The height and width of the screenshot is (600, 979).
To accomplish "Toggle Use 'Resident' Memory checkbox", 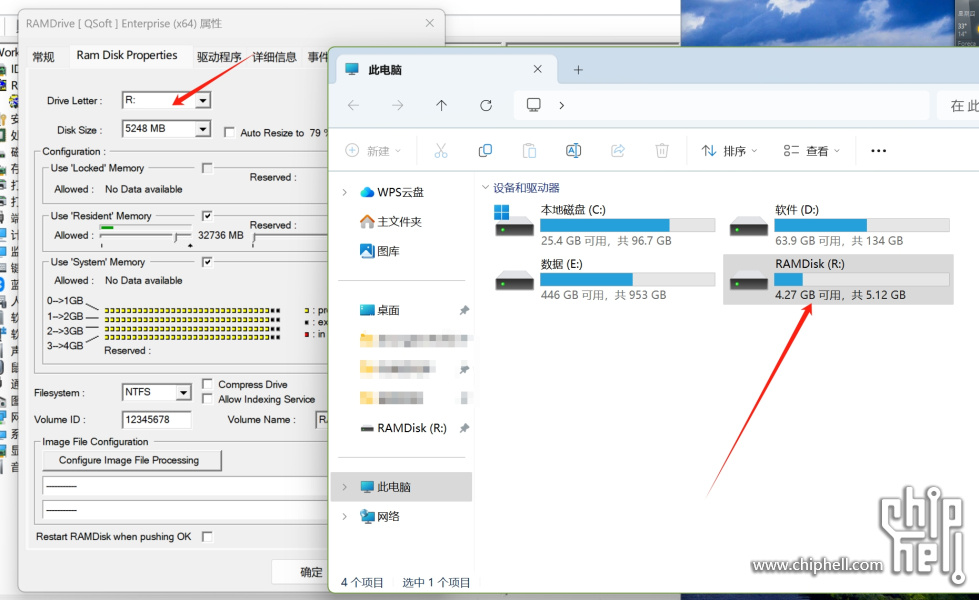I will point(207,216).
